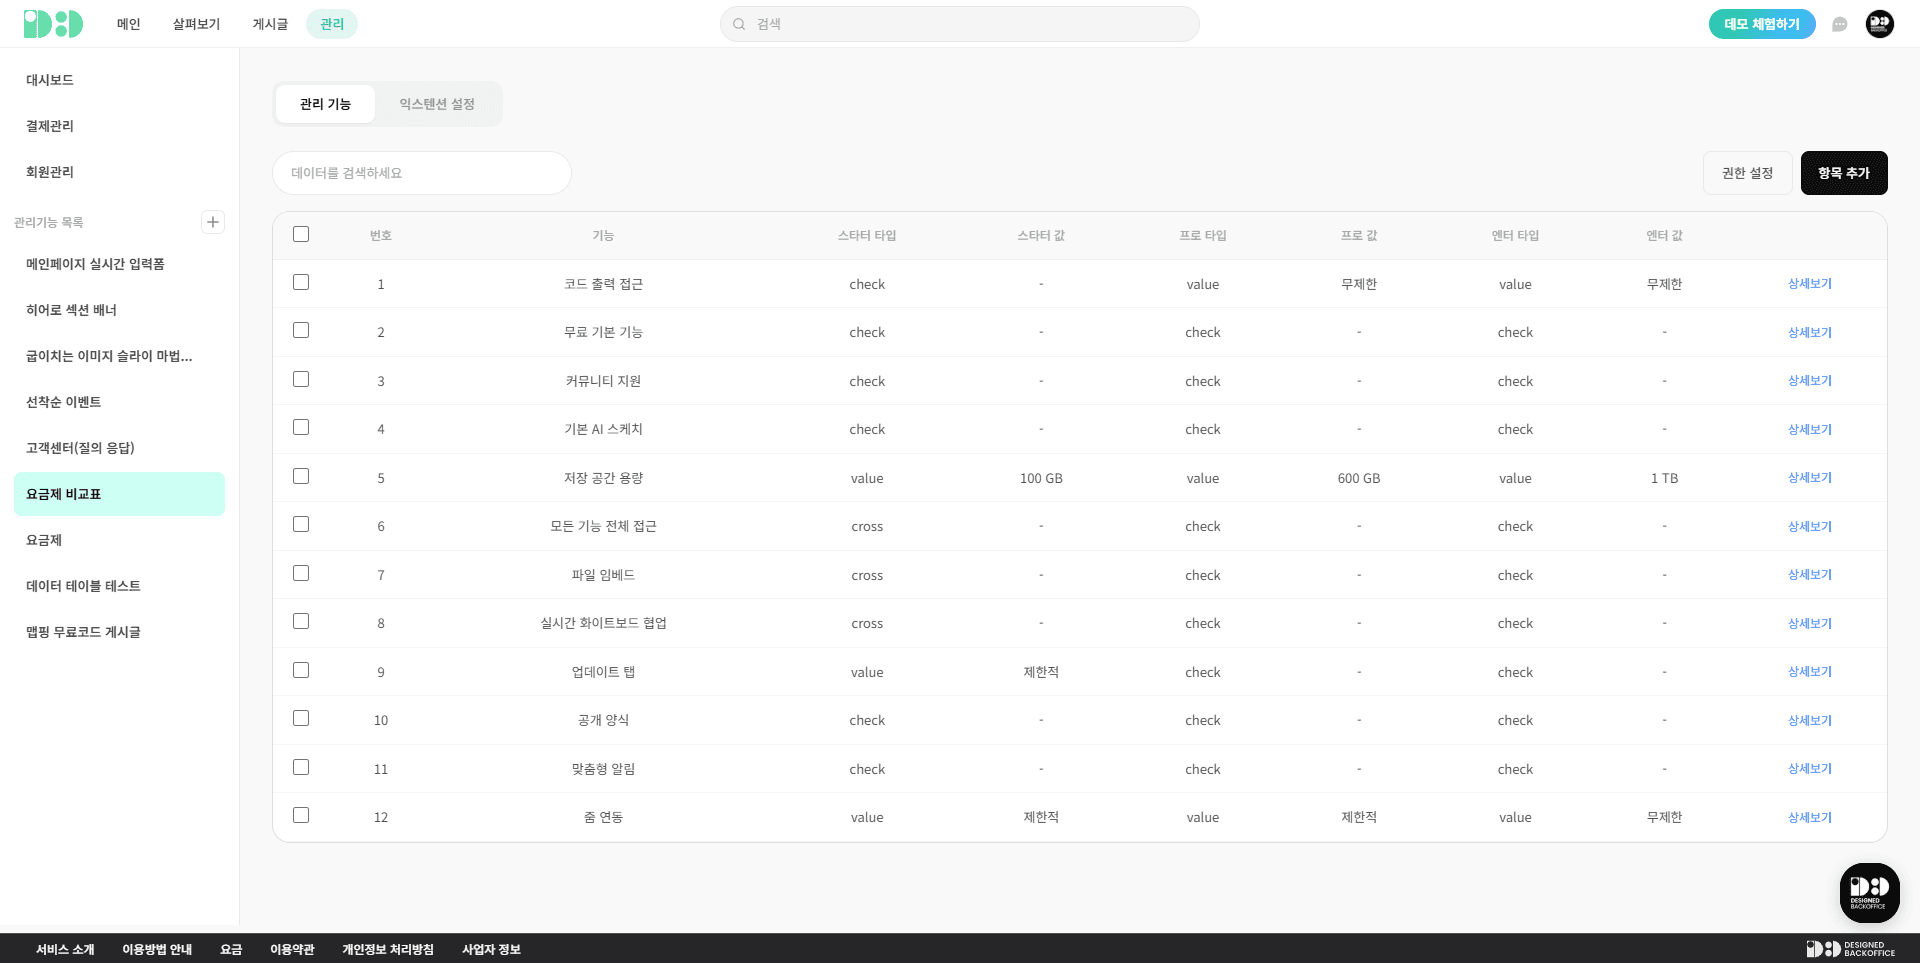Click the 기능 column header
Screen dimensions: 1920x963
click(603, 236)
